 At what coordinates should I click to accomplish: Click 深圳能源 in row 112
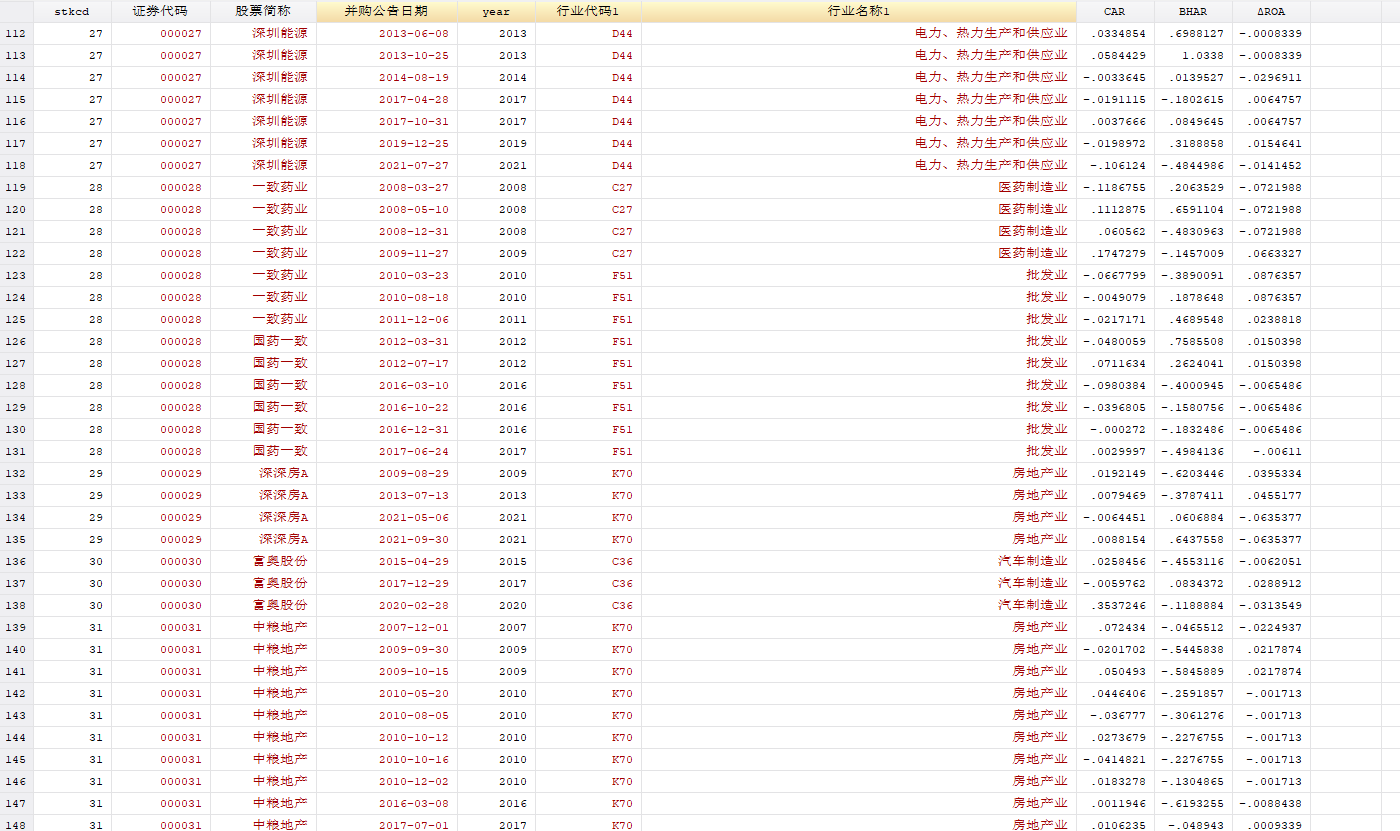click(281, 33)
